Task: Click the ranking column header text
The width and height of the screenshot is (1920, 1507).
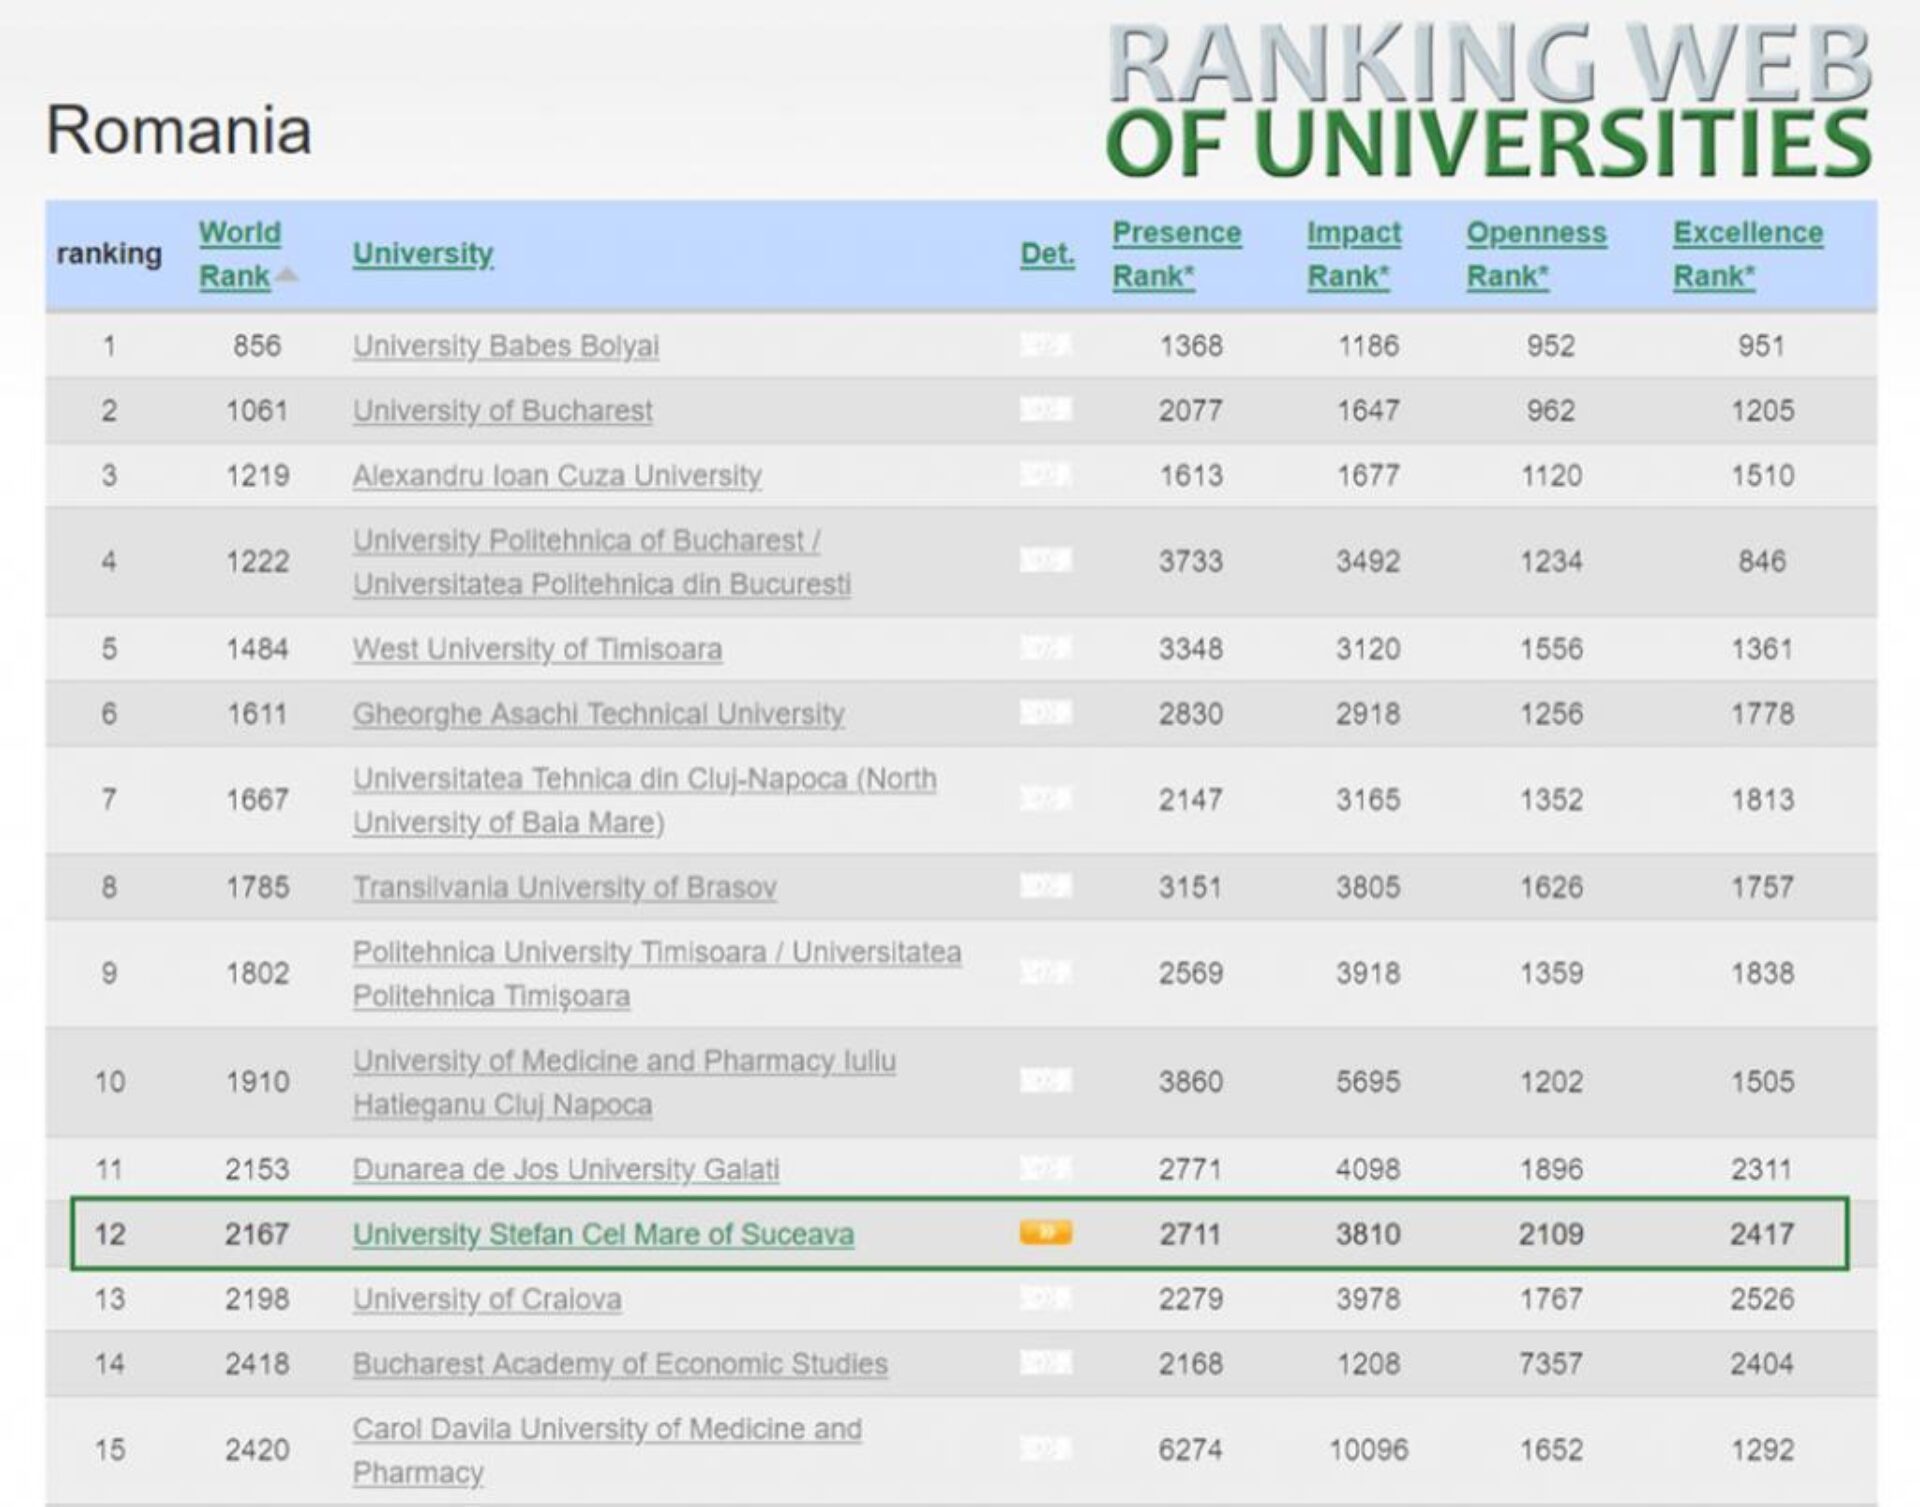Action: (x=109, y=254)
